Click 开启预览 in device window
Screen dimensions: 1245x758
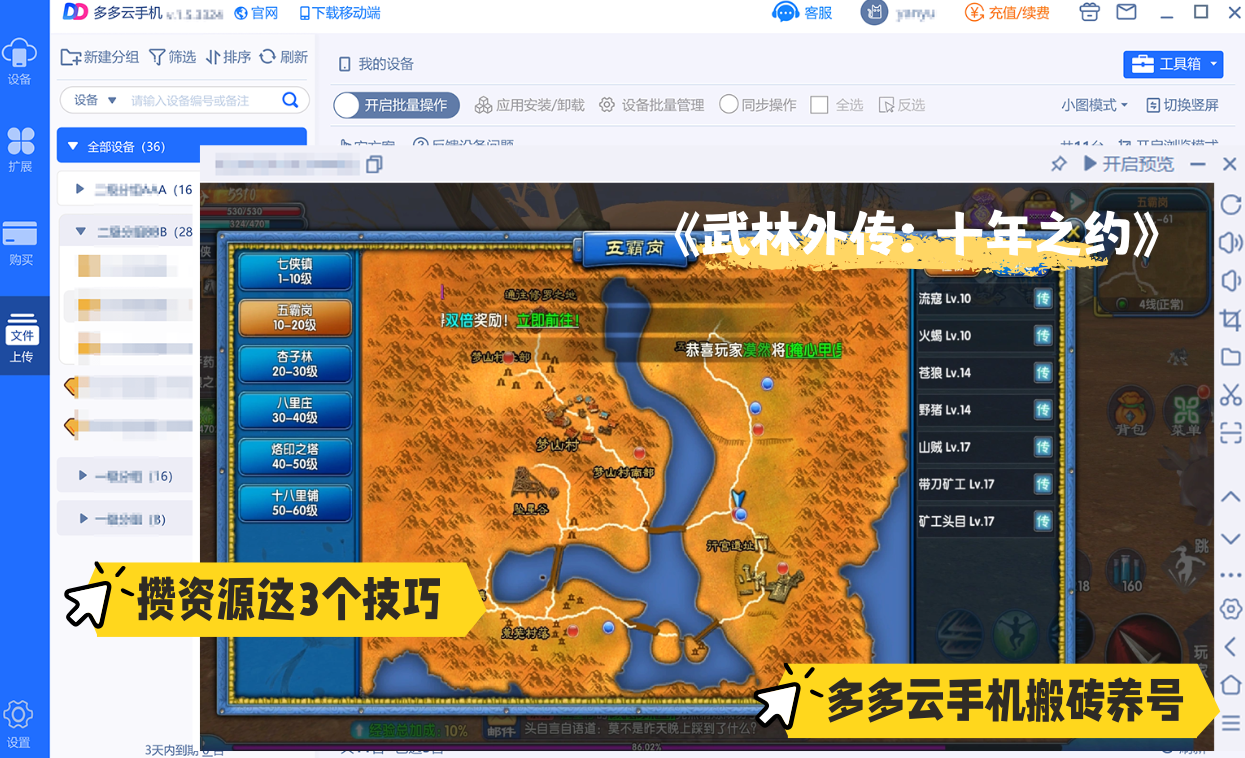coord(1129,164)
